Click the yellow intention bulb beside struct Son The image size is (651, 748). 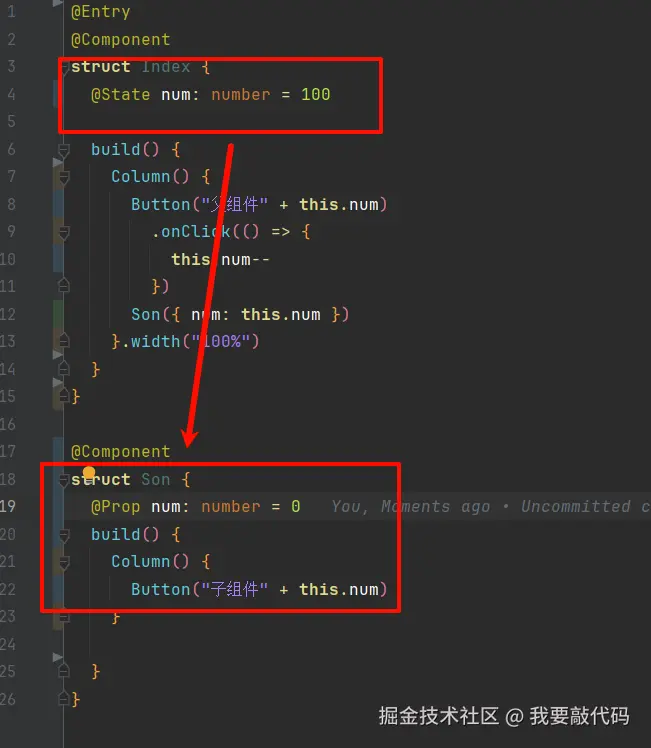[x=89, y=472]
